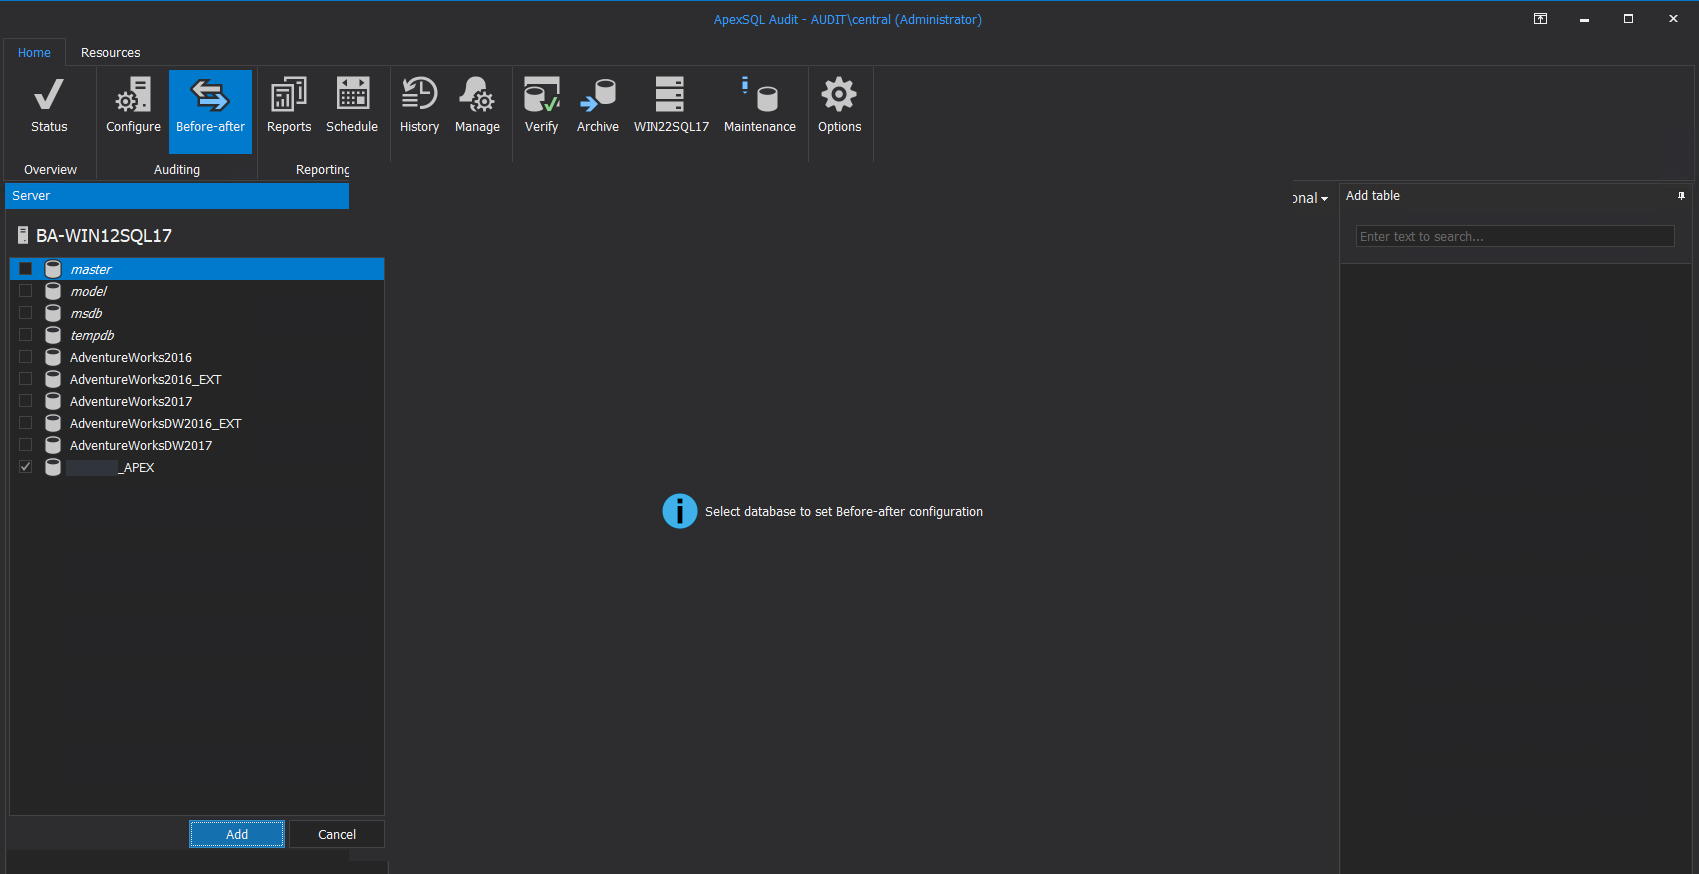Check the AdventureWorksDW2017 checkbox
Viewport: 1699px width, 874px height.
26,445
